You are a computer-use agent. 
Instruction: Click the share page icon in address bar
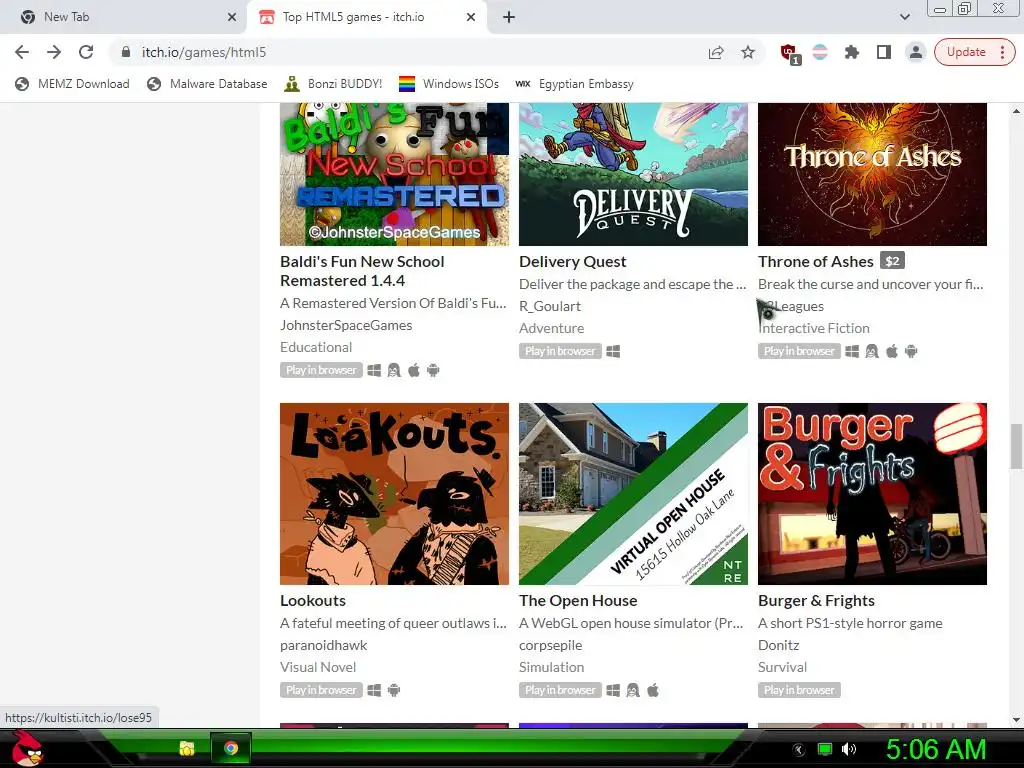click(716, 52)
